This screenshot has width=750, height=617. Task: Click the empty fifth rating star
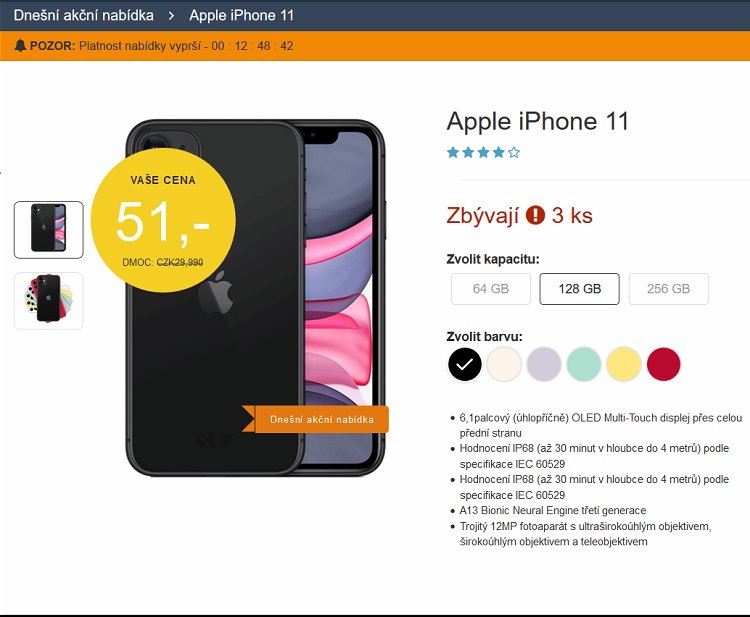[514, 153]
